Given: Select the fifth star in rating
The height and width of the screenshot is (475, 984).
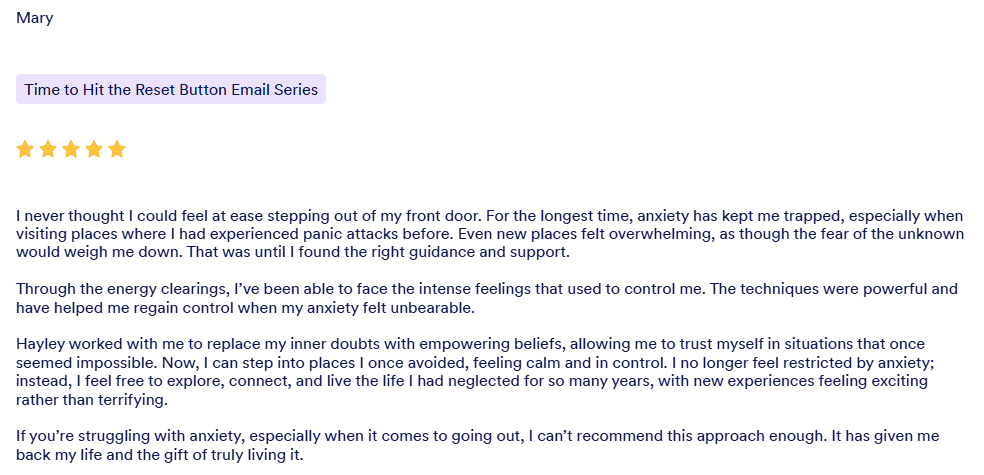Looking at the screenshot, I should pyautogui.click(x=117, y=150).
